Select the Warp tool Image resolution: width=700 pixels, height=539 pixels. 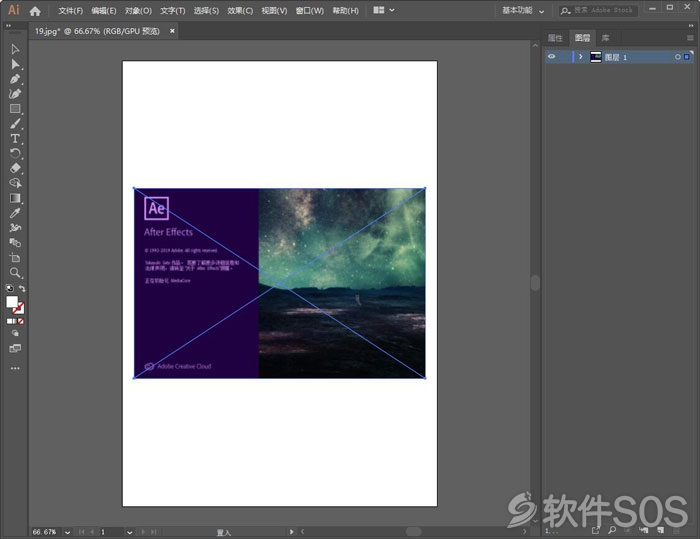point(15,228)
